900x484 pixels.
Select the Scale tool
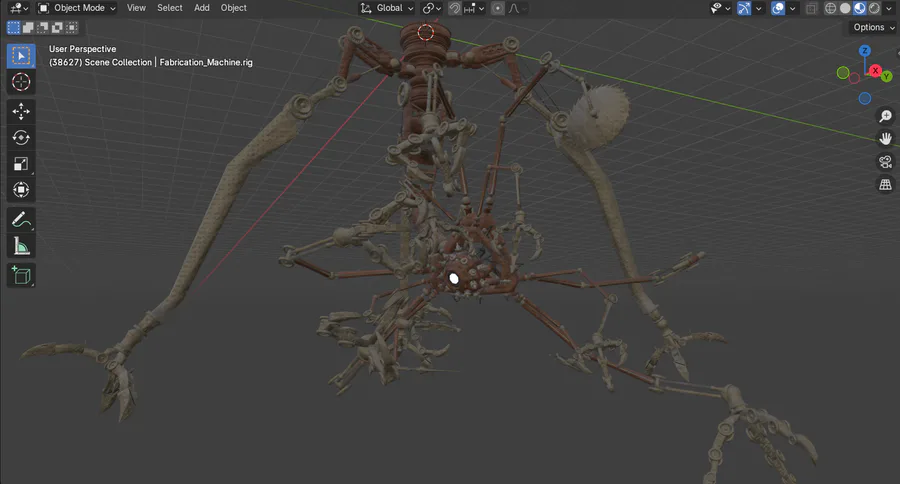pos(21,164)
